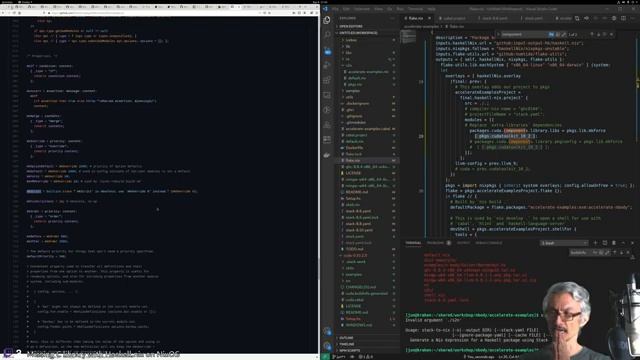This screenshot has width=640, height=360.
Task: Go to next match in editor find widget
Action: [598, 35]
